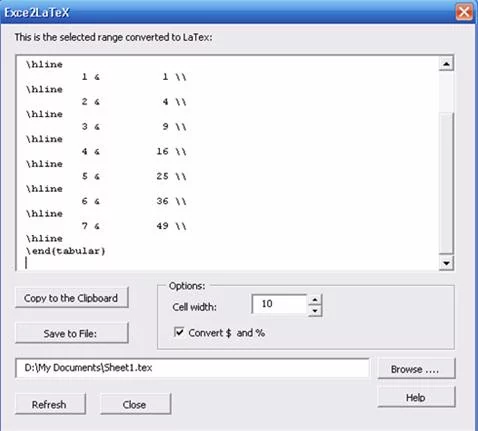Click the down arrow of the text area scrollbar
The height and width of the screenshot is (431, 478).
coord(446,263)
